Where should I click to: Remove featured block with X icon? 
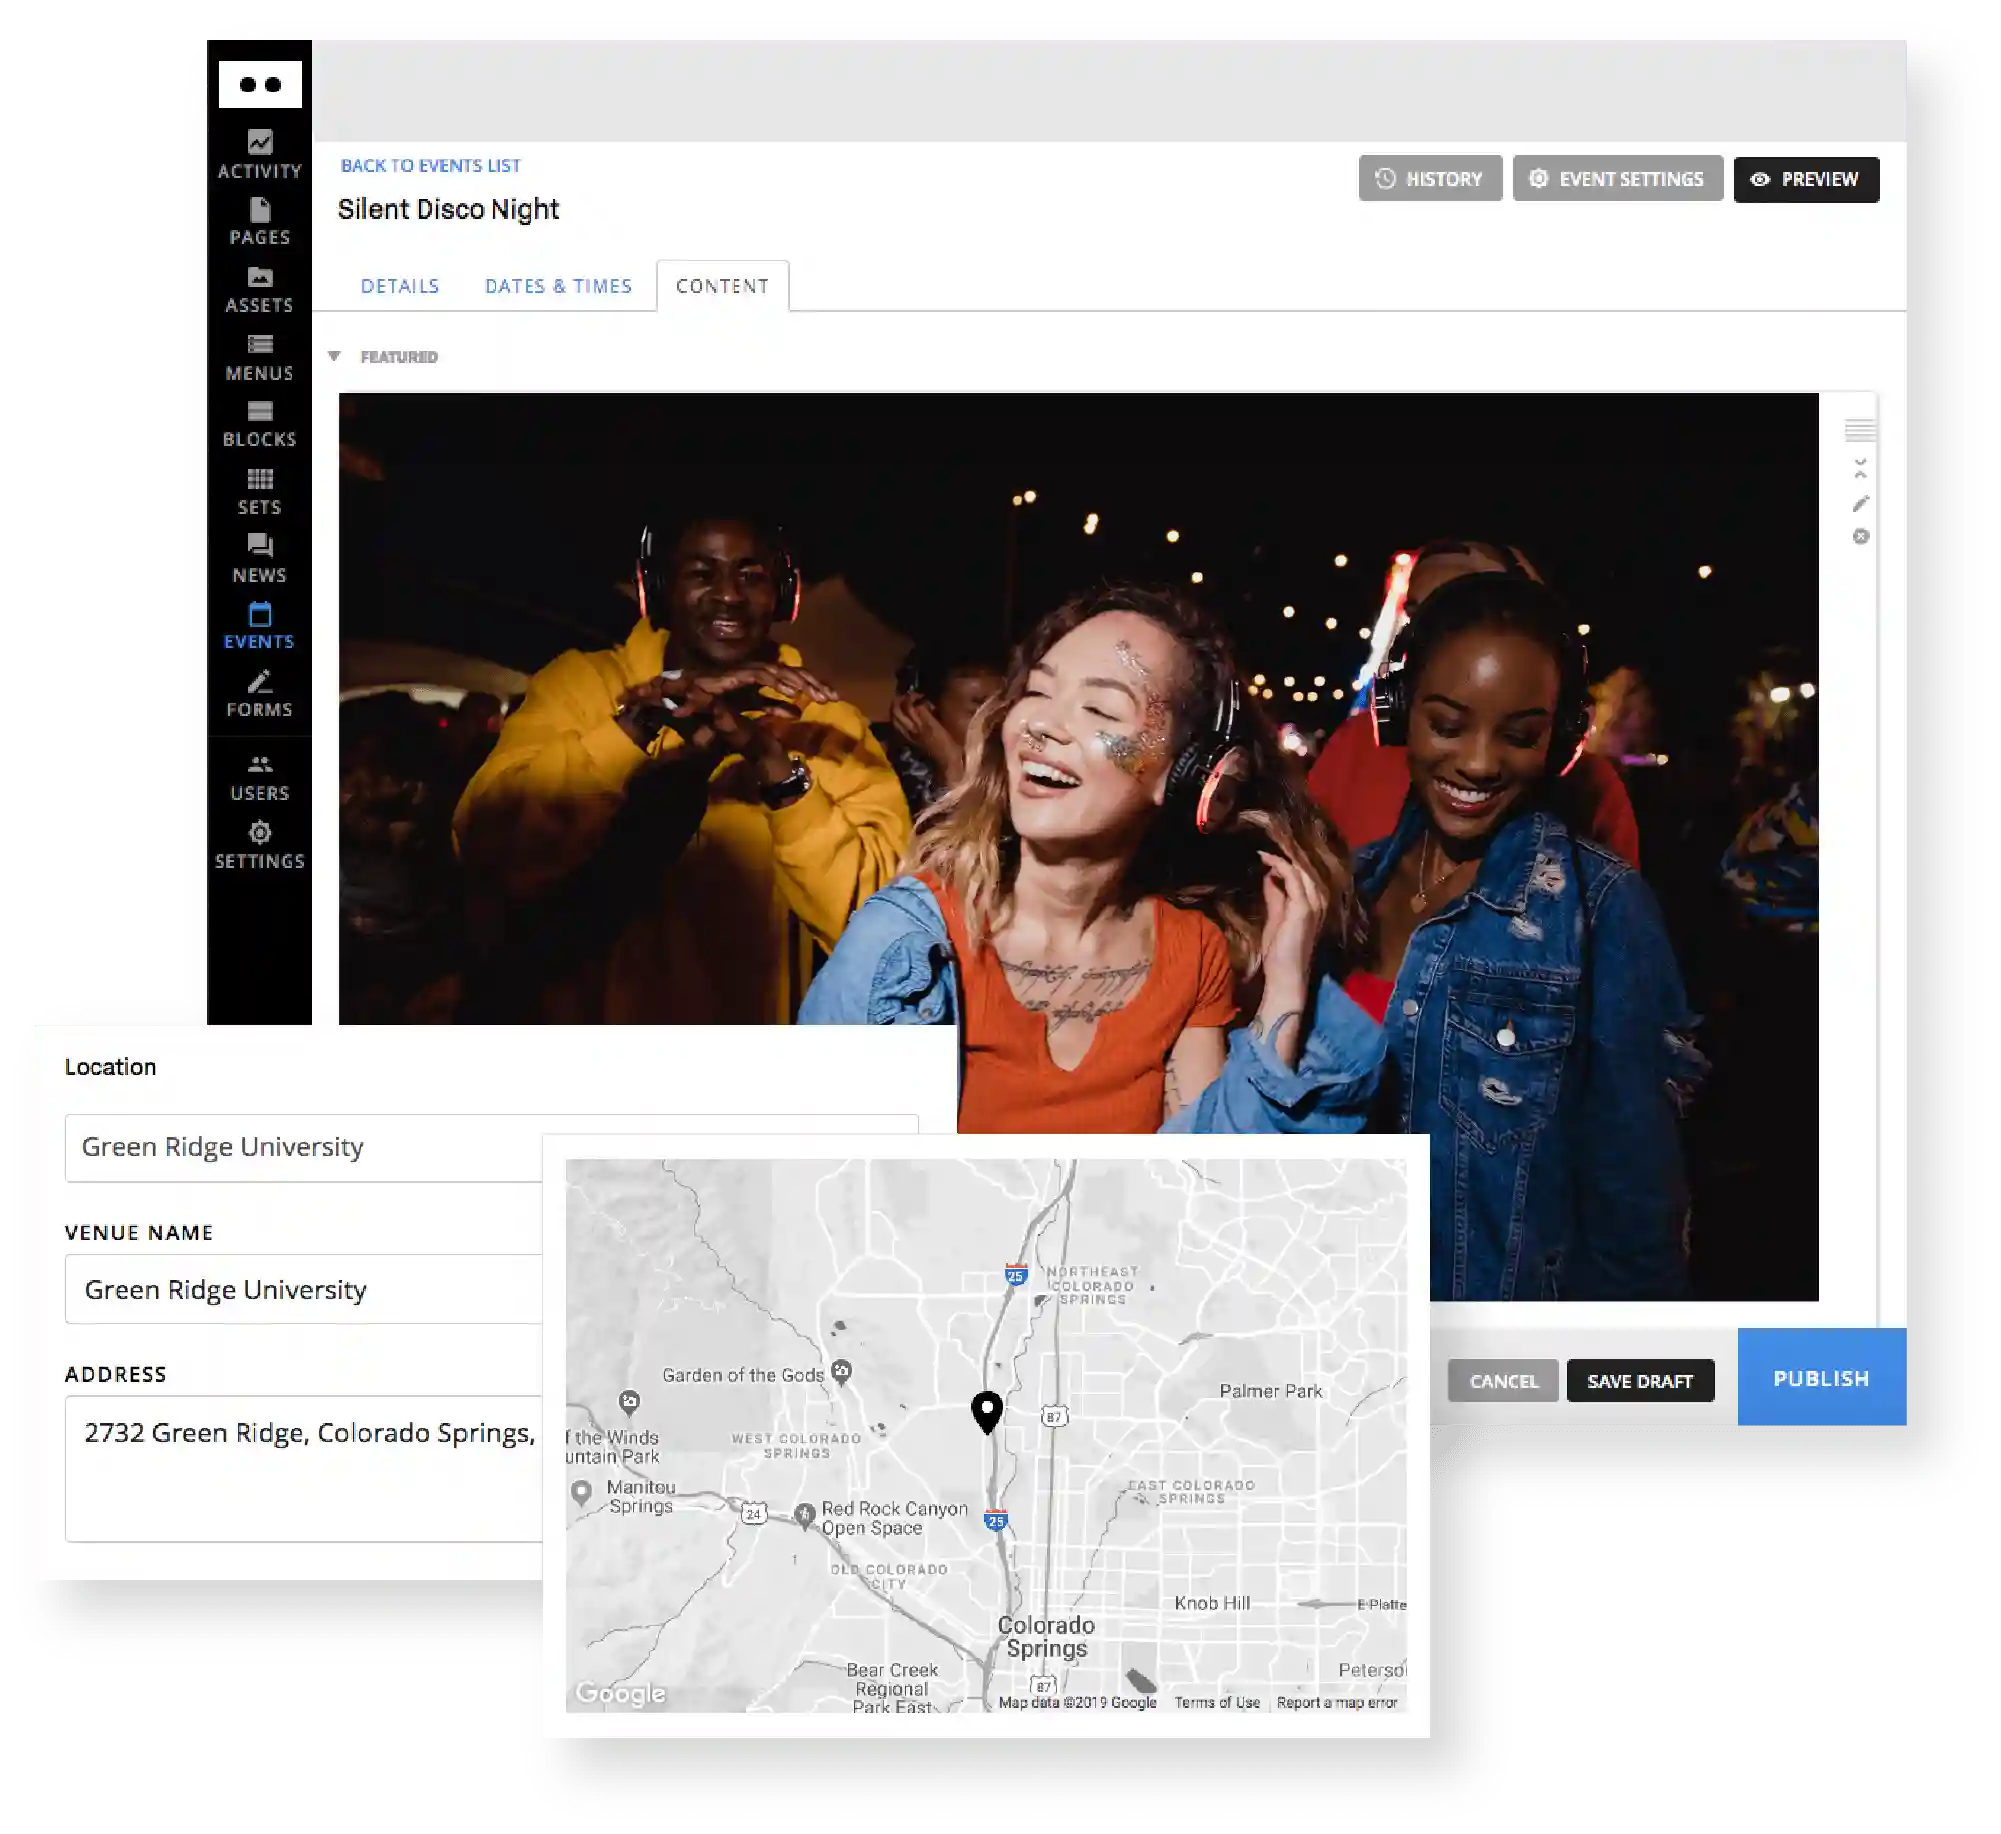tap(1860, 537)
